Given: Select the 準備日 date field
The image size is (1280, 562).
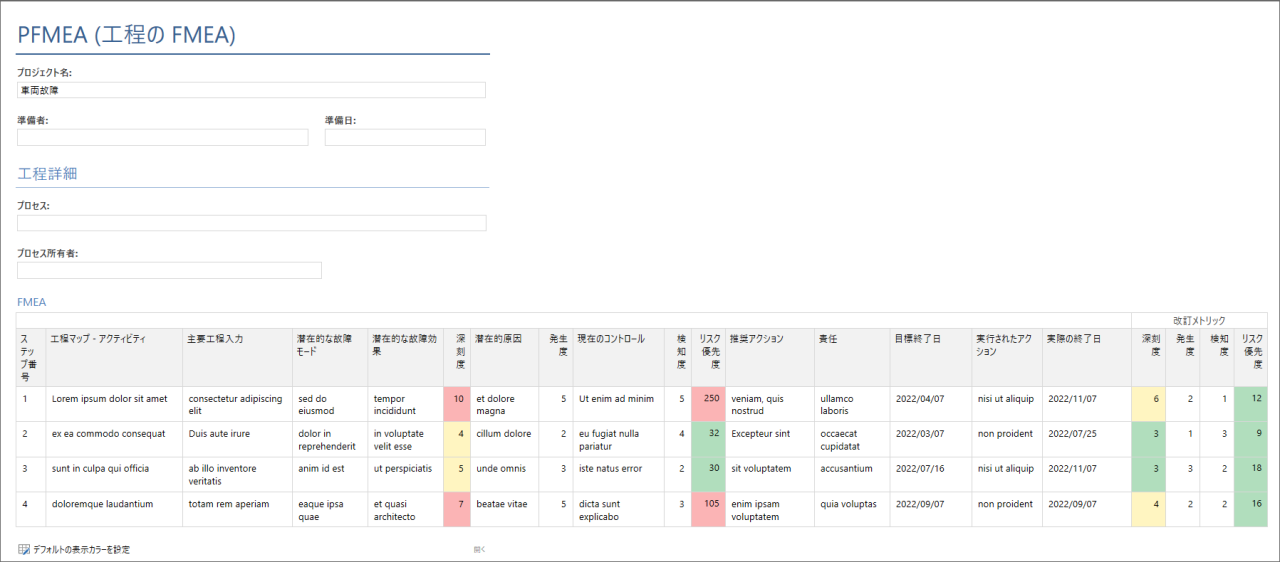Looking at the screenshot, I should [x=405, y=137].
